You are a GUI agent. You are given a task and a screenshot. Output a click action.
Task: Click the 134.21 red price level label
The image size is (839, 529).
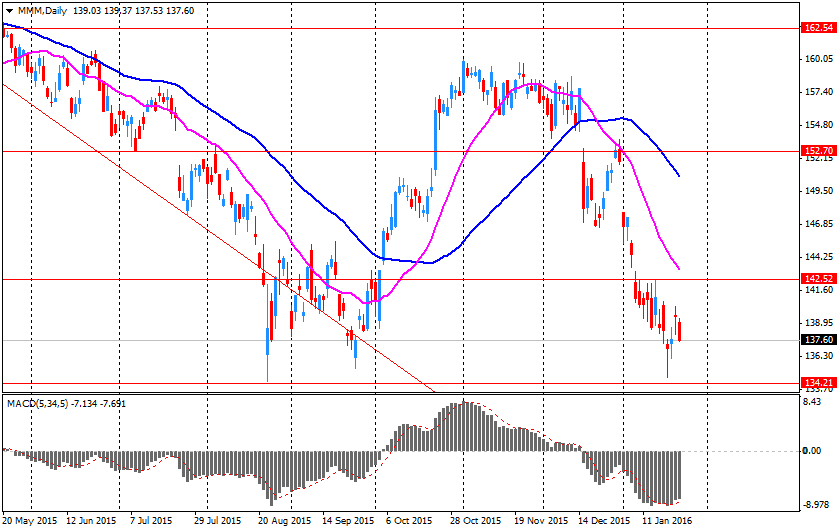pos(819,382)
